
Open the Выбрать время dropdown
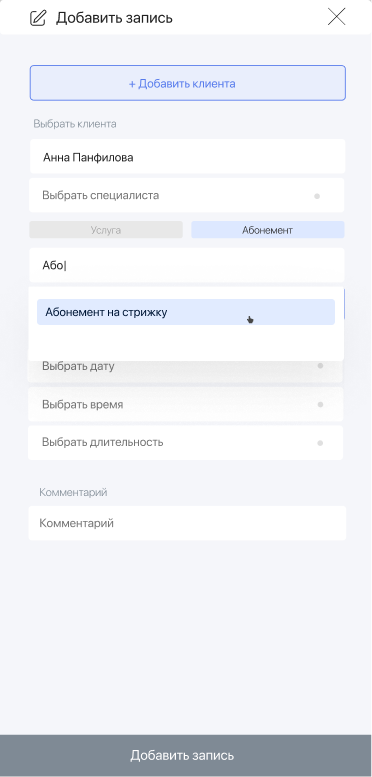pyautogui.click(x=185, y=404)
